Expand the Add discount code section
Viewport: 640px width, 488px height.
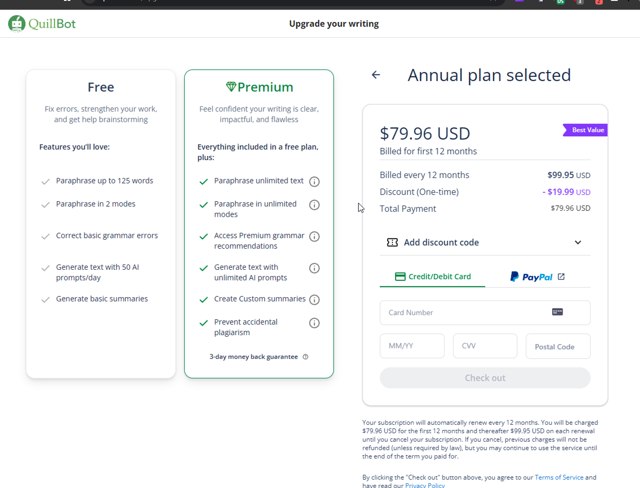pyautogui.click(x=440, y=242)
